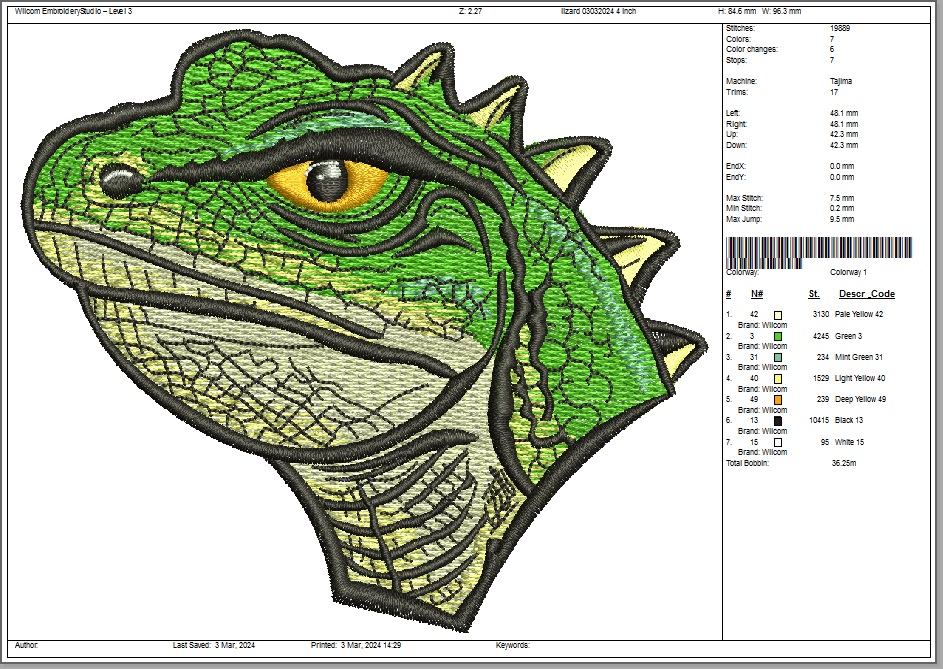Choose the Light Yellow 40 swatch

coord(778,379)
